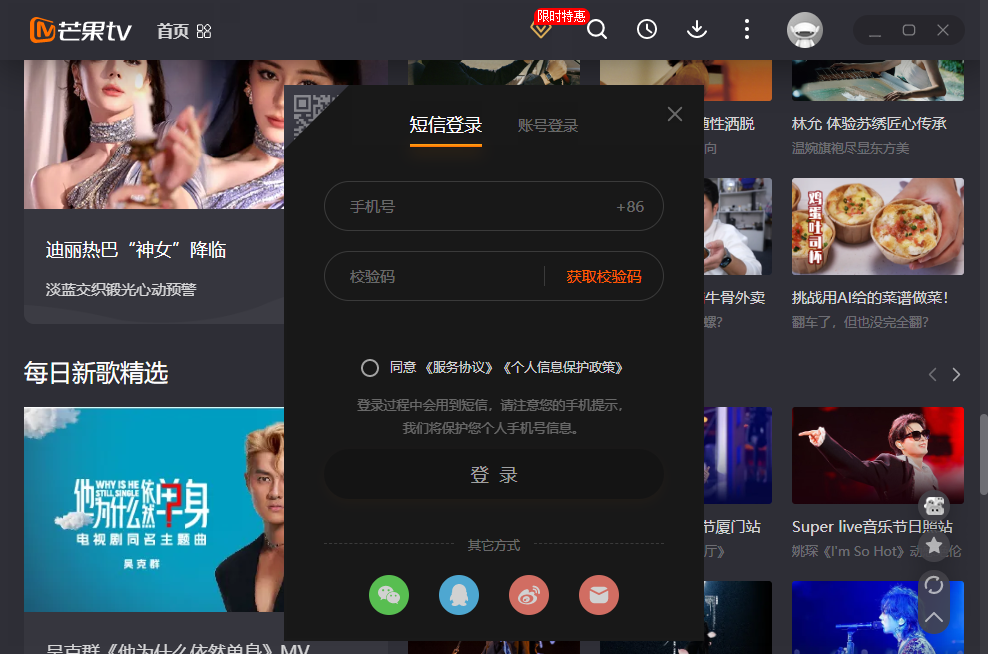Click the page vertical scrollbar thumb

(983, 454)
